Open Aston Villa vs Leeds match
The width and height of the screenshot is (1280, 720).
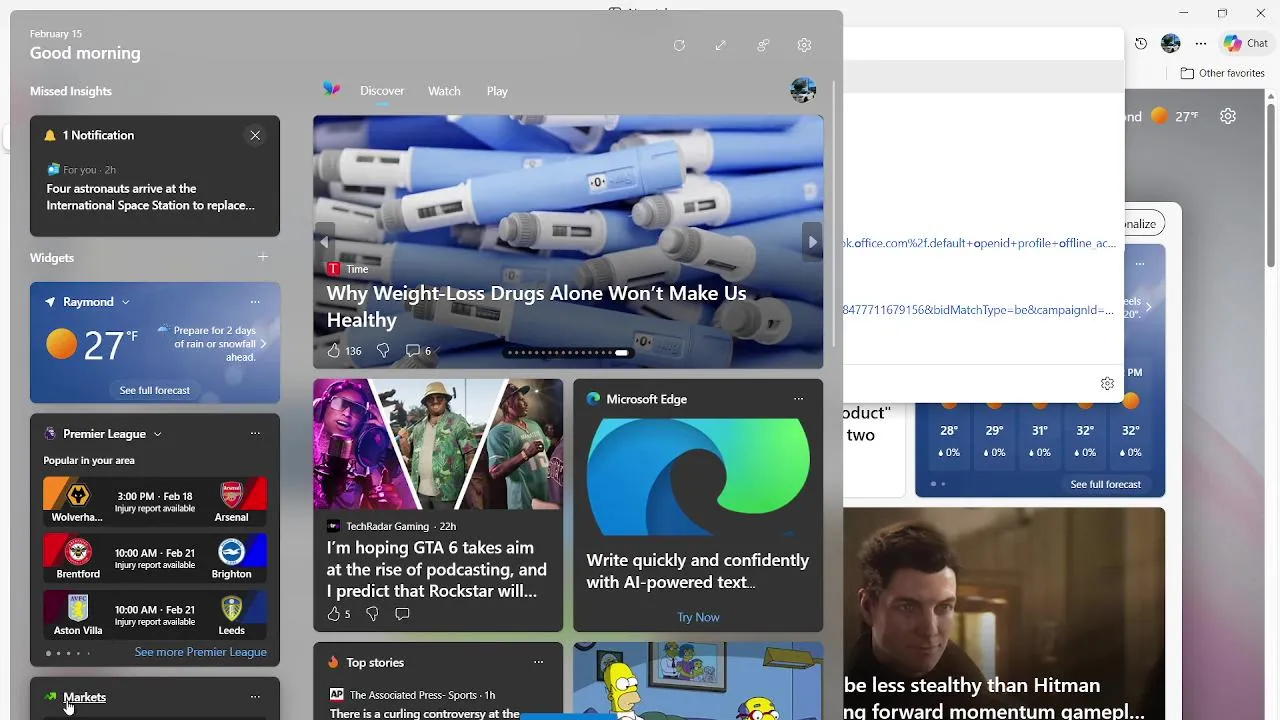(x=155, y=615)
